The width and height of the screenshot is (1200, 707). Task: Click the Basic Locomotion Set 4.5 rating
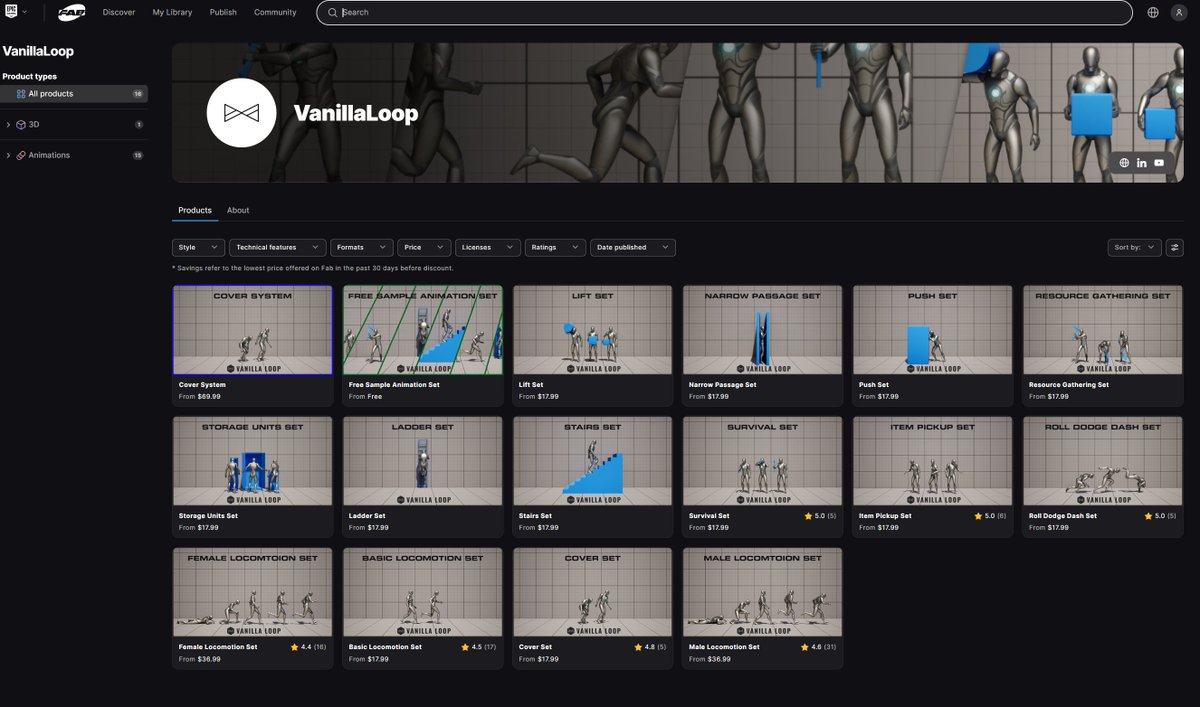pyautogui.click(x=478, y=647)
